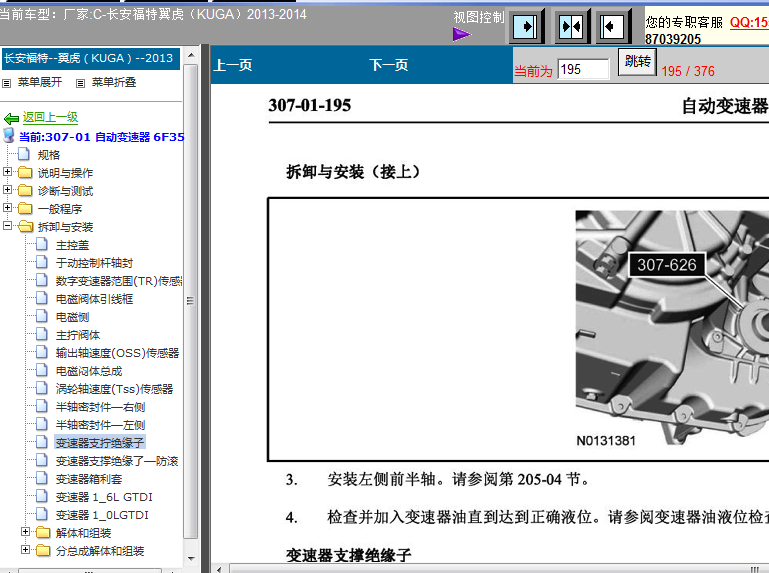
Task: Expand the 诊断与测试 folder
Action: coord(7,189)
